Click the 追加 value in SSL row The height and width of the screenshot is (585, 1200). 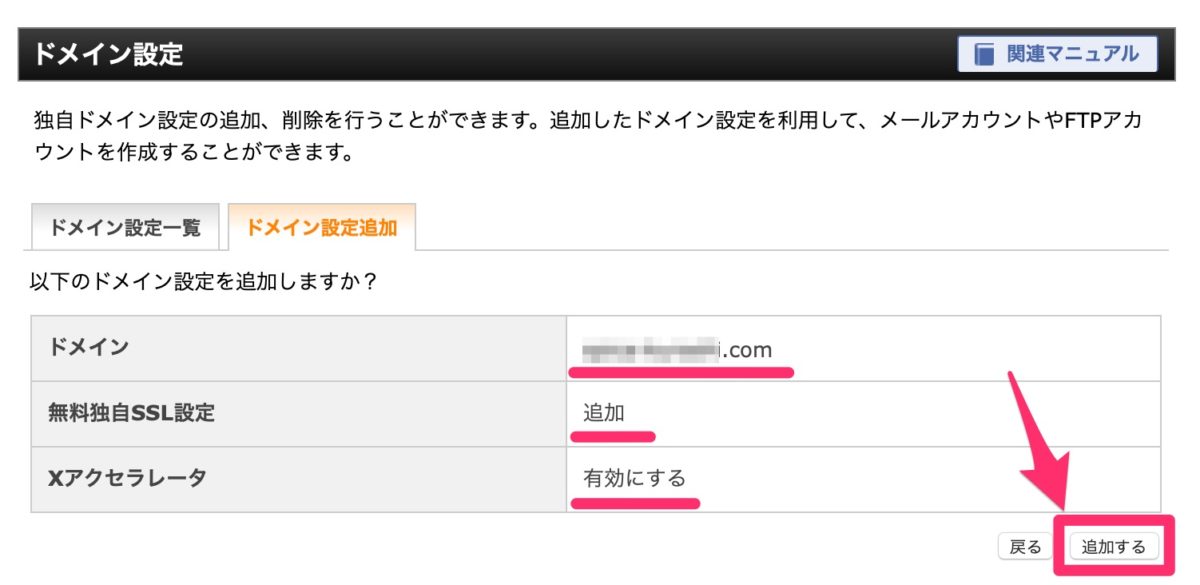pyautogui.click(x=603, y=412)
